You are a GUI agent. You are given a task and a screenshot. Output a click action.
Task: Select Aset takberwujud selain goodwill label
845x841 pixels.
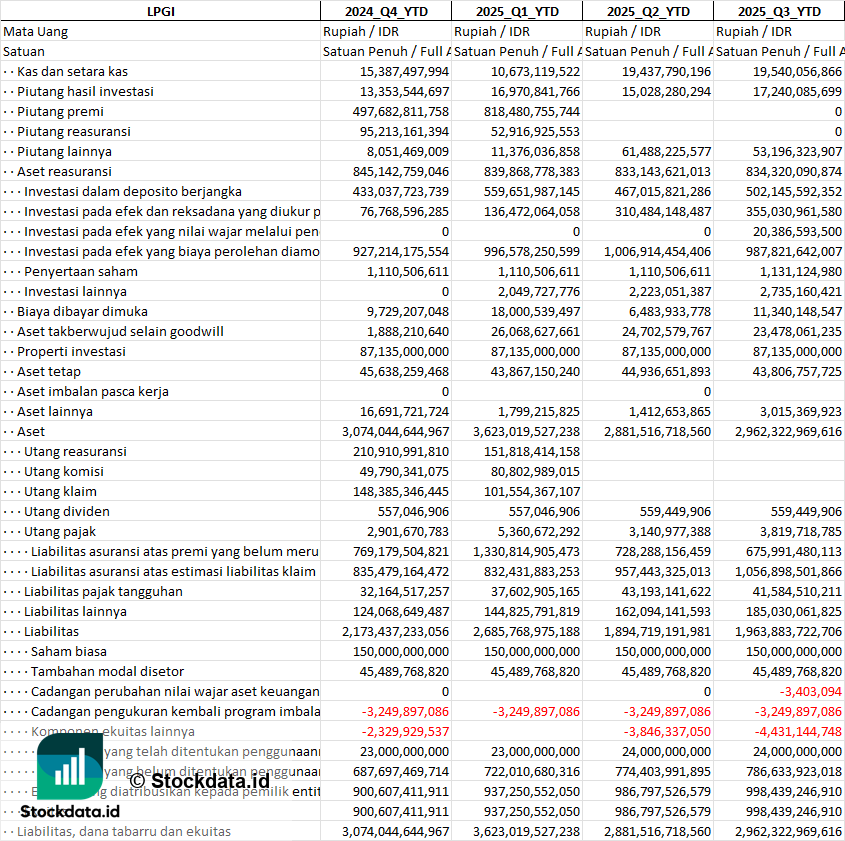click(x=120, y=331)
